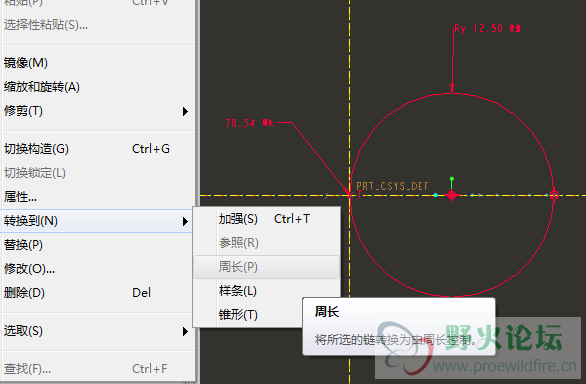This screenshot has width=586, height=384.
Task: Expand the 转换到(N) submenu arrow
Action: click(x=185, y=221)
